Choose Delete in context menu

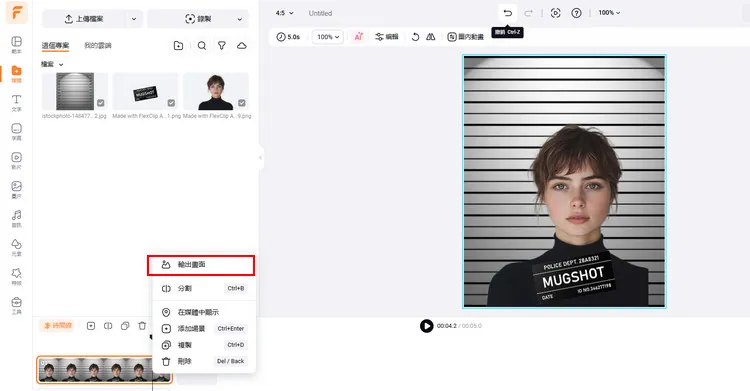(x=204, y=361)
